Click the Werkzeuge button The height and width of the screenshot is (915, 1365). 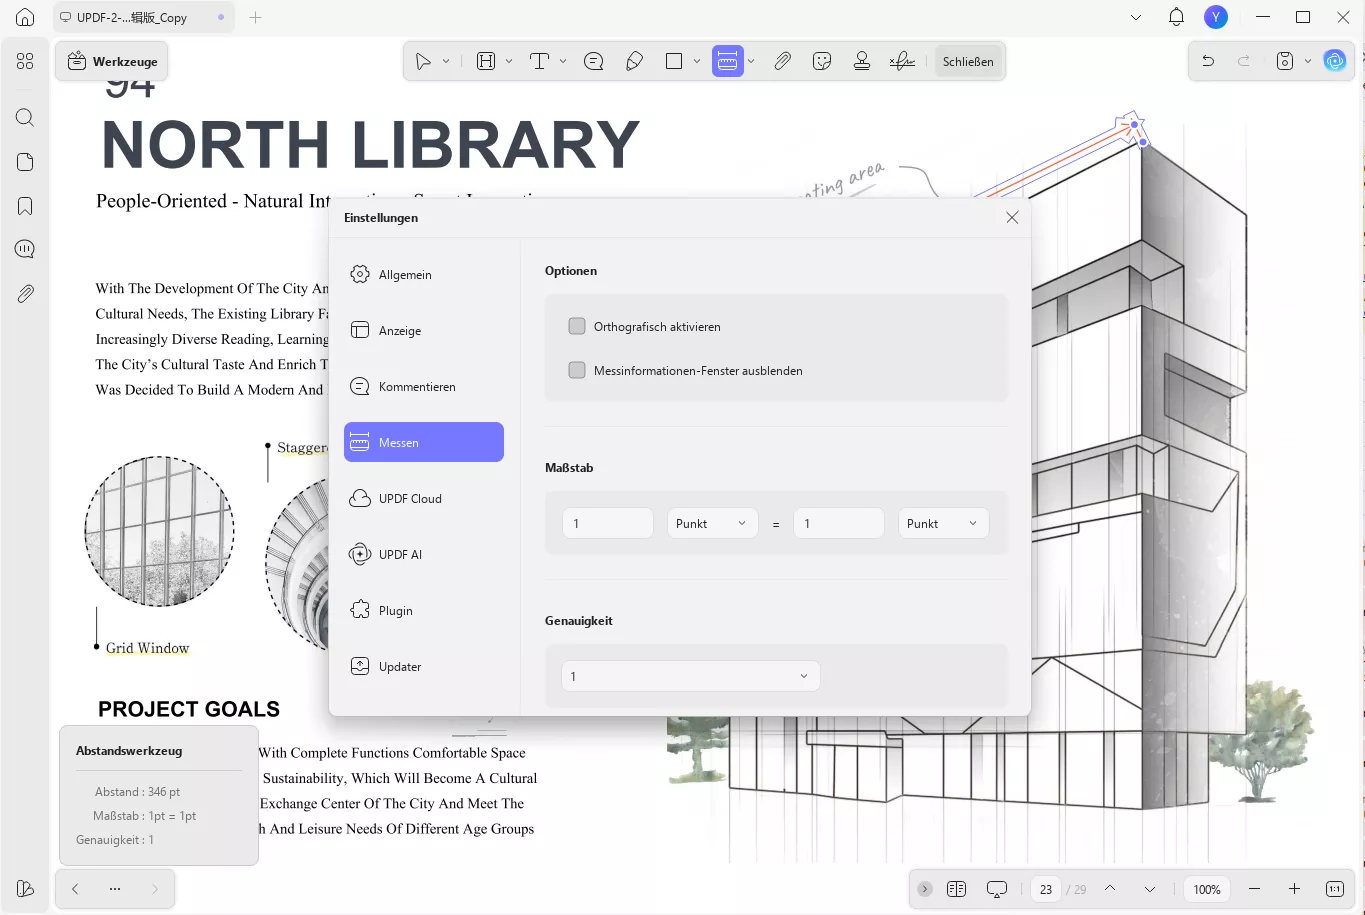pyautogui.click(x=112, y=61)
